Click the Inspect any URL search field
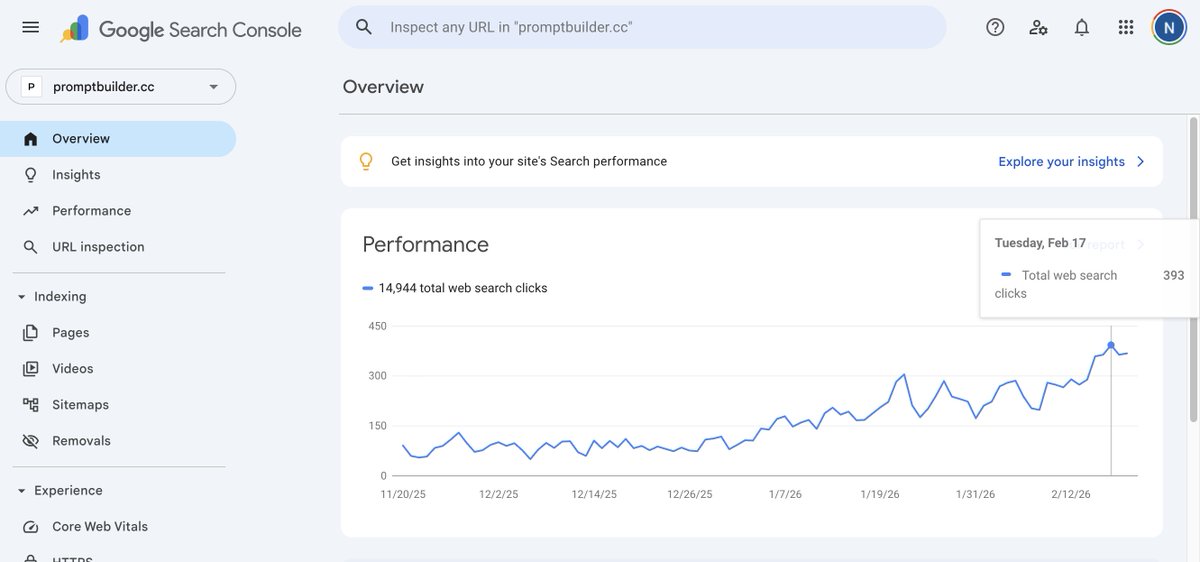Image resolution: width=1200 pixels, height=562 pixels. [642, 27]
